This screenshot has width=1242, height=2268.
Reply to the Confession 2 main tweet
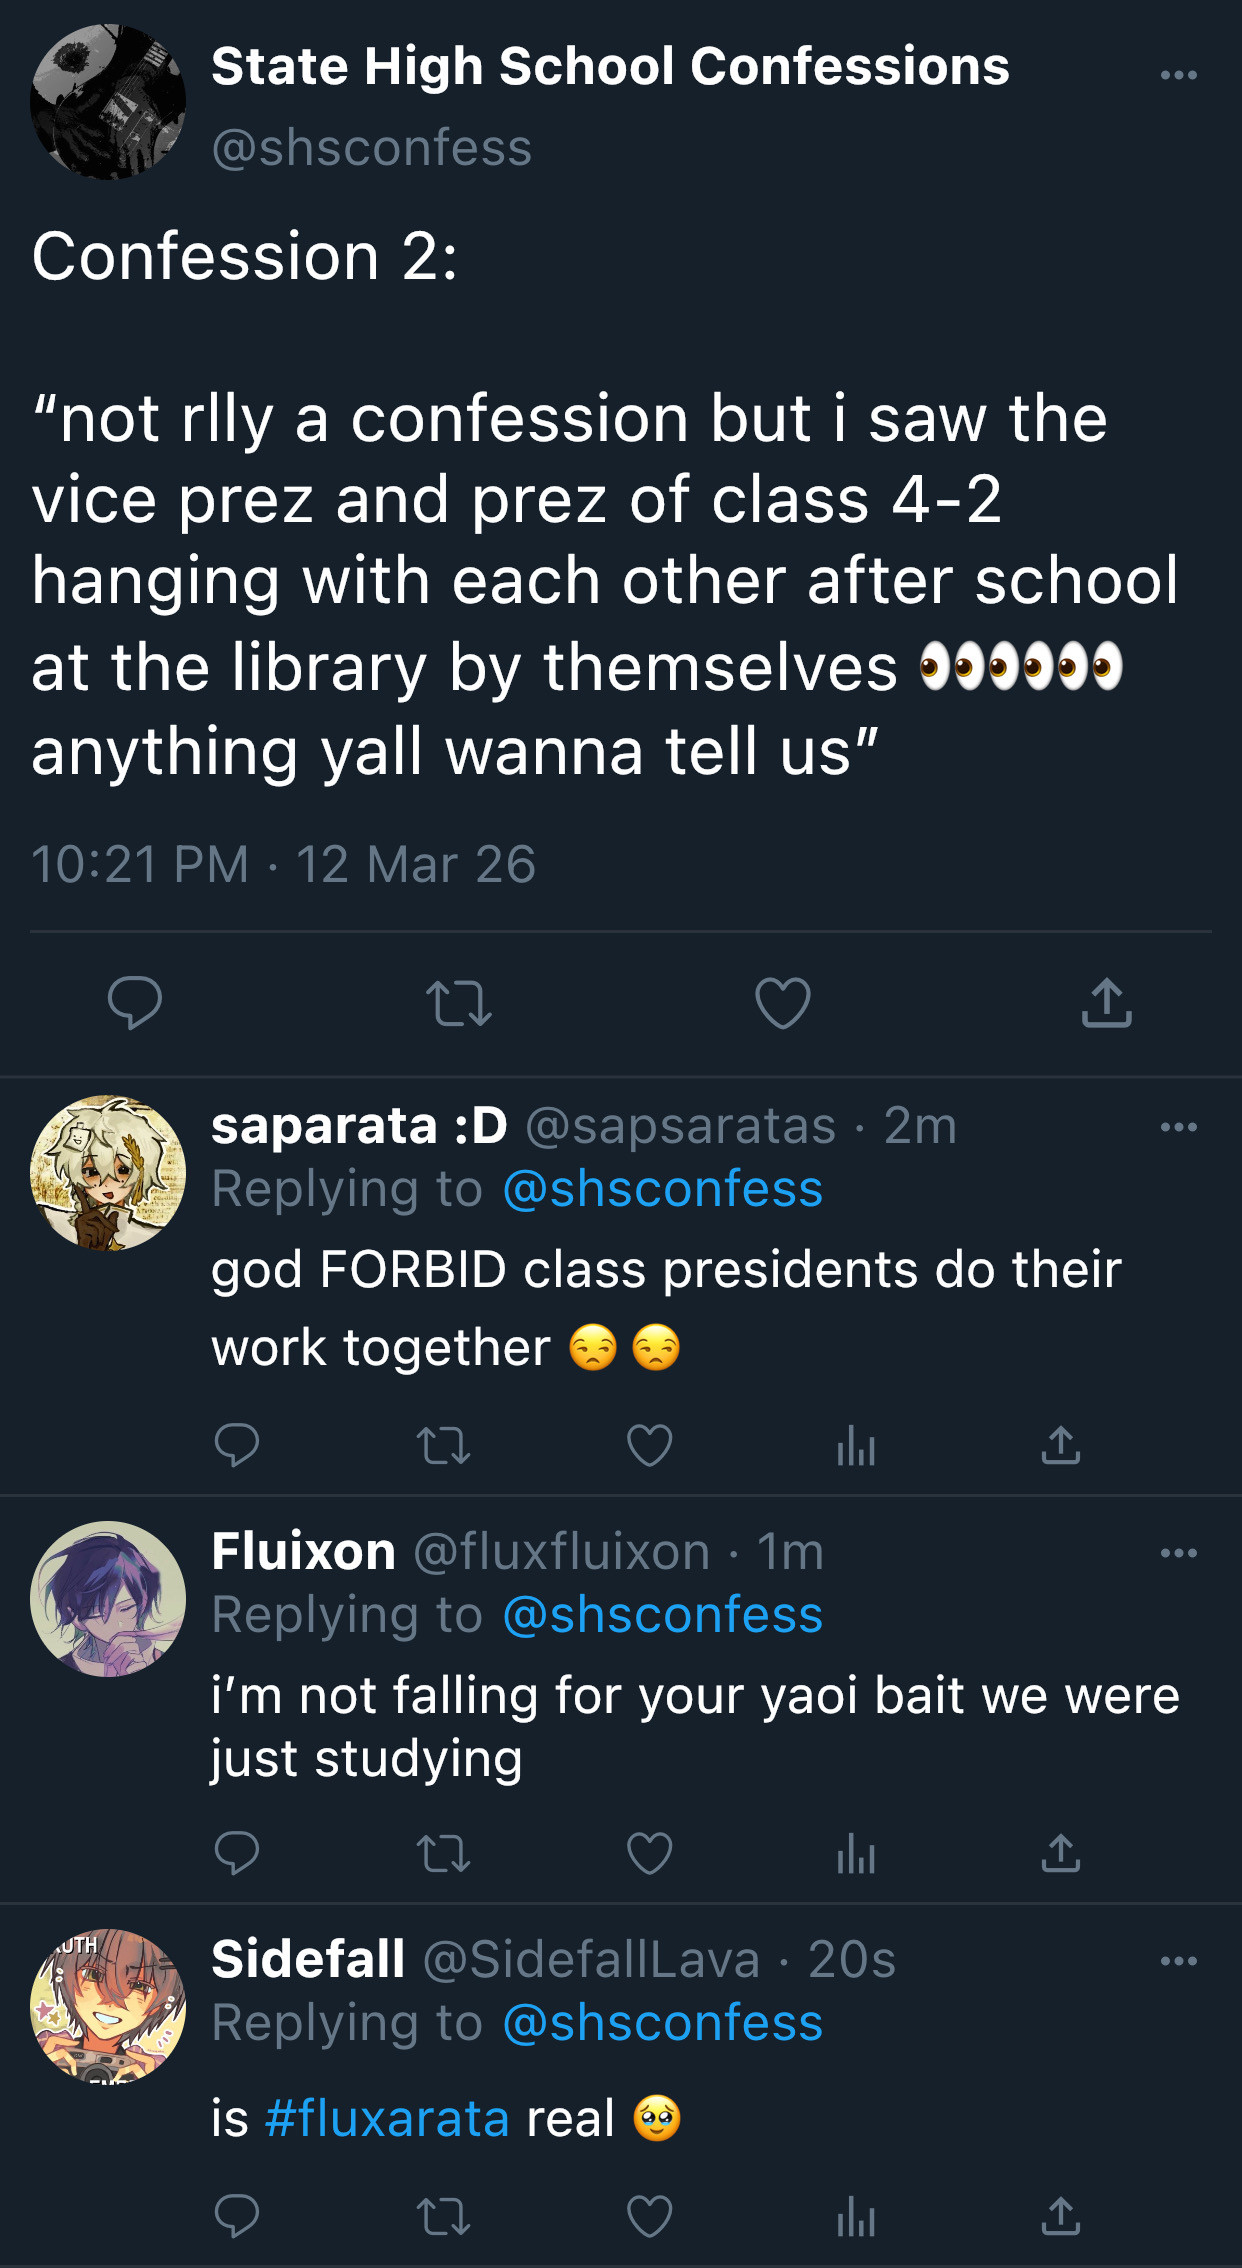tap(135, 1002)
